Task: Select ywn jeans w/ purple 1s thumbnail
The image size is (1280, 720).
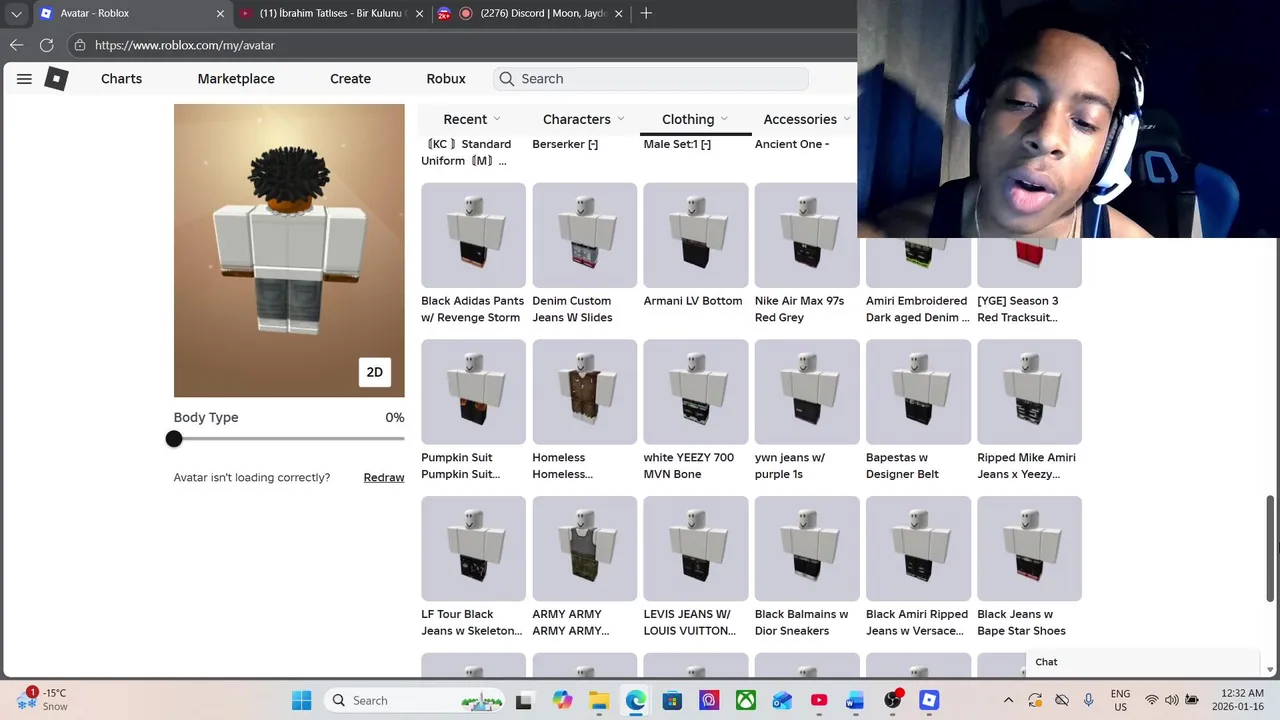Action: [807, 392]
